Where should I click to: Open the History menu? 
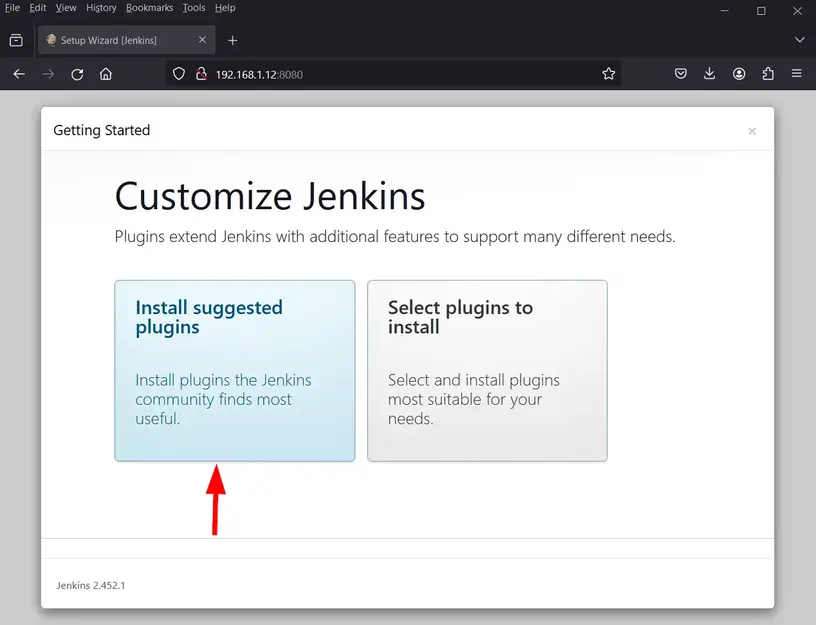pyautogui.click(x=101, y=8)
